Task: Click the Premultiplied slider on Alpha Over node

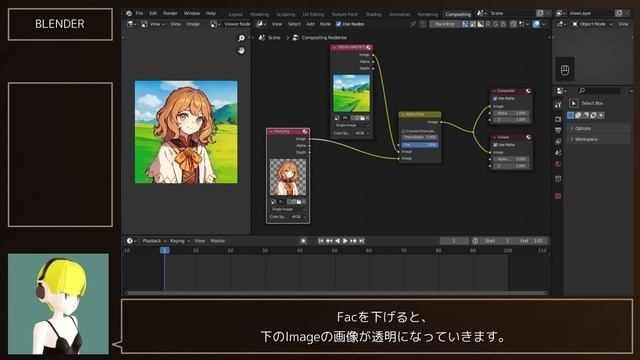Action: point(420,138)
